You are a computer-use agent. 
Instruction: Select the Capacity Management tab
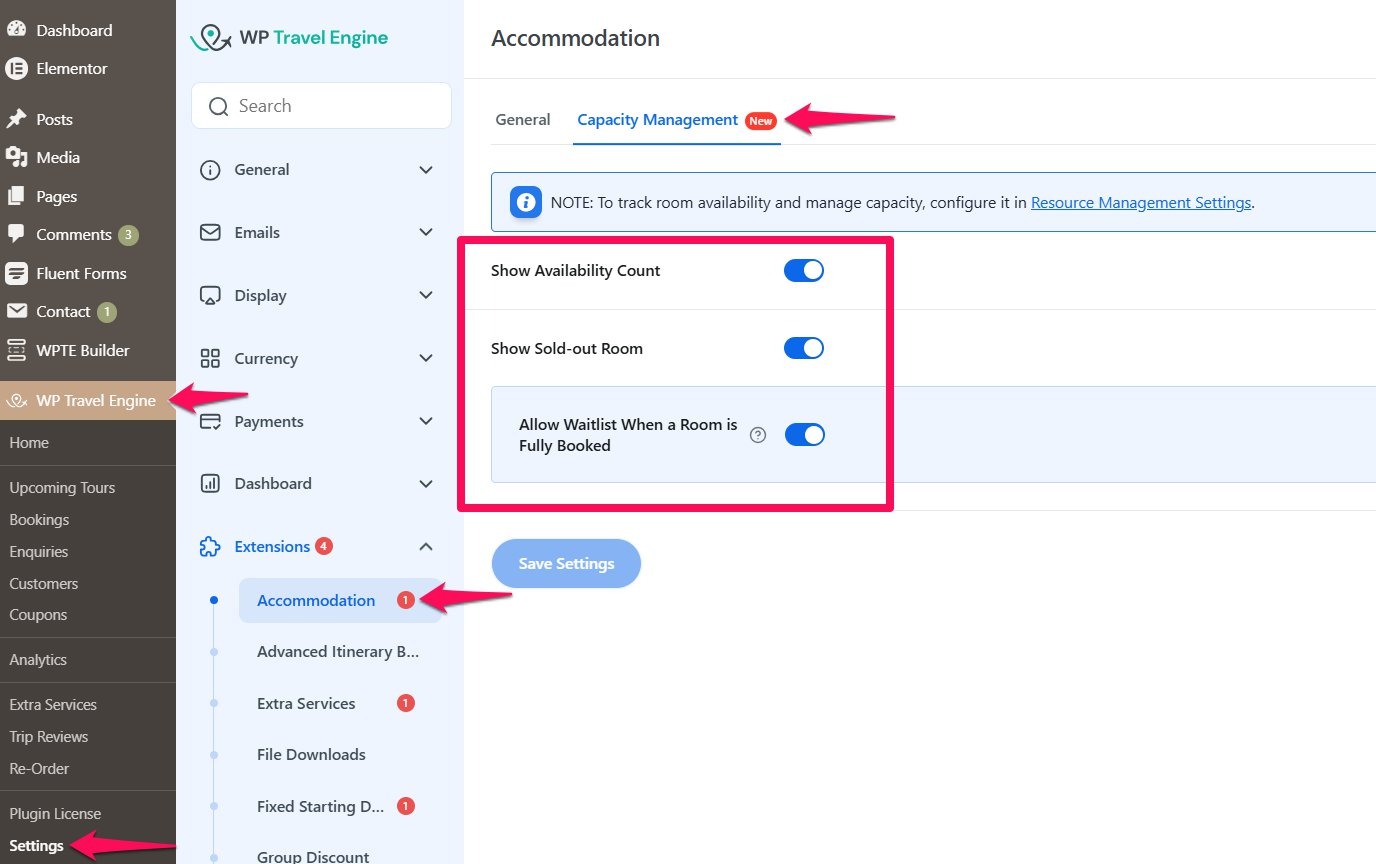[x=677, y=120]
